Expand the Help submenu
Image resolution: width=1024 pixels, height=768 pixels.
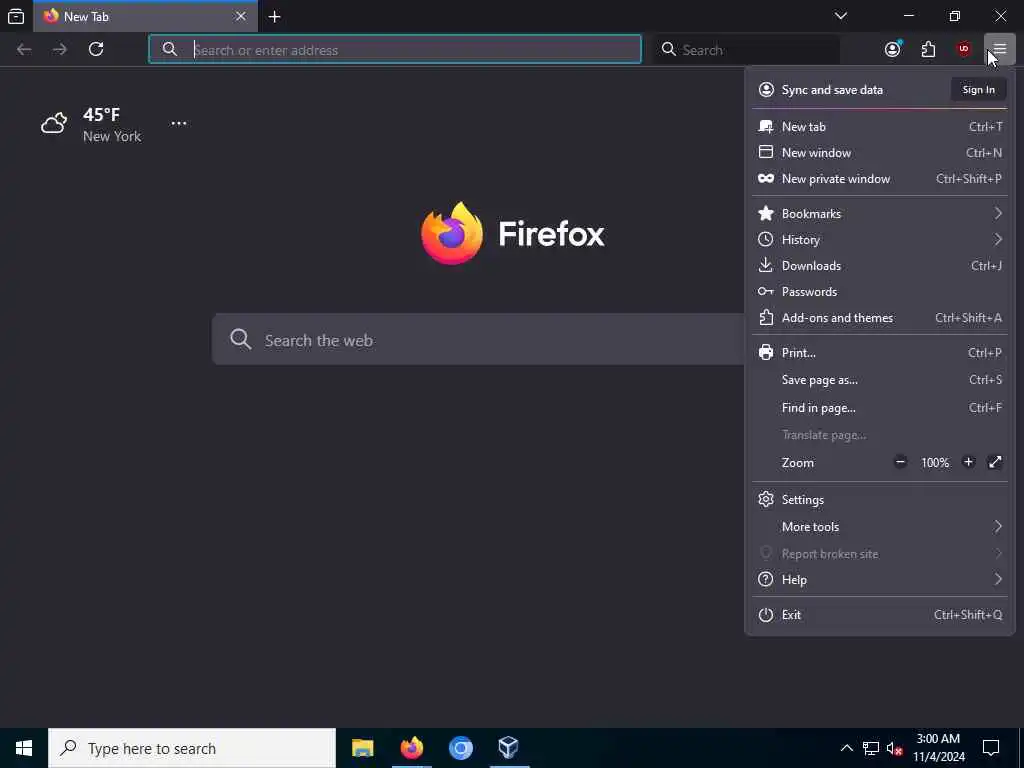coord(880,580)
